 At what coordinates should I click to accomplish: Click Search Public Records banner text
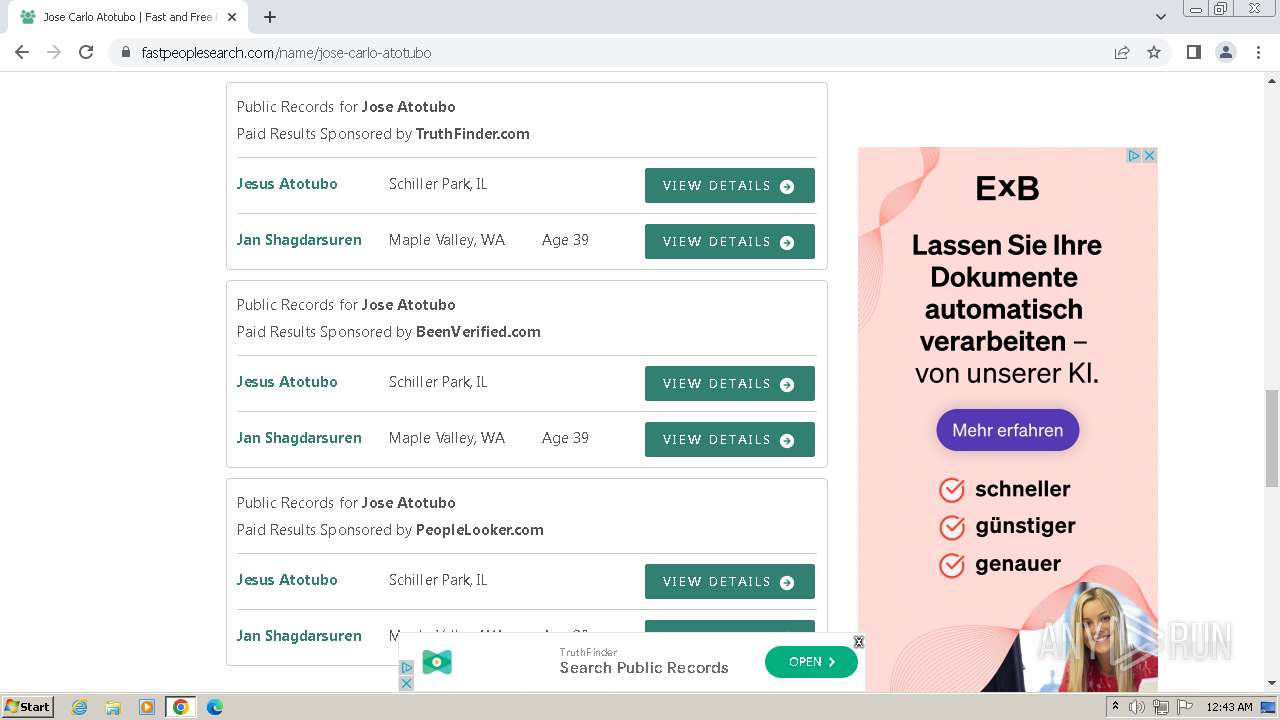tap(644, 668)
